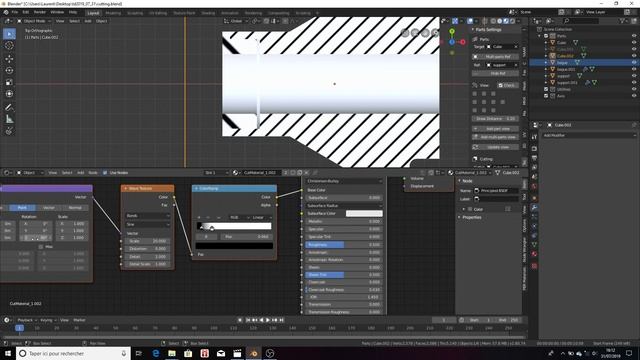Select the Transform tool
Image resolution: width=640 pixels, height=360 pixels.
[9, 94]
